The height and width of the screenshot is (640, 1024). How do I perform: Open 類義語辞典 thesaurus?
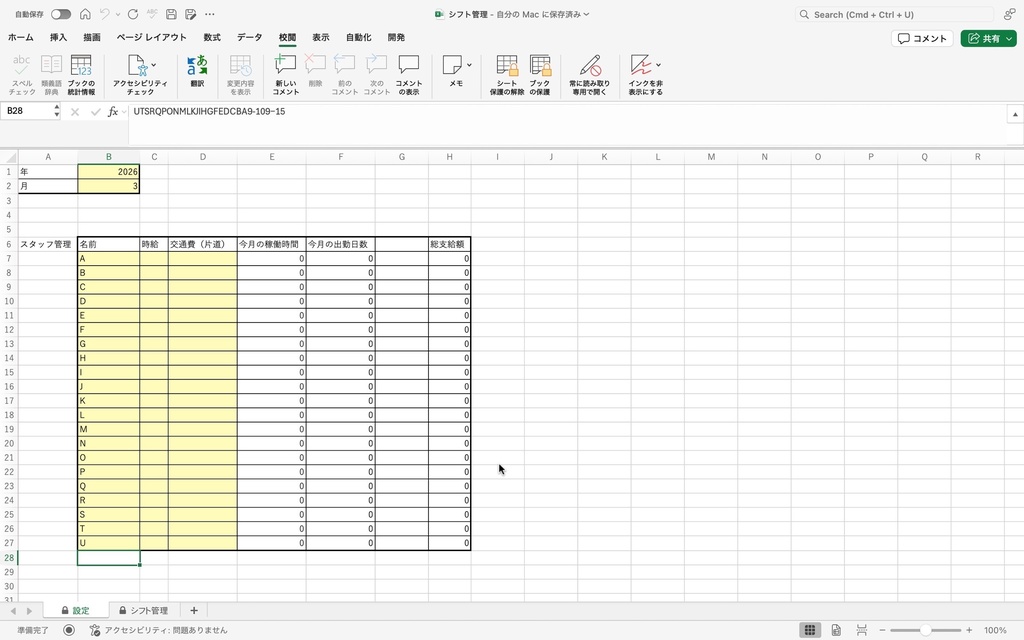click(52, 74)
